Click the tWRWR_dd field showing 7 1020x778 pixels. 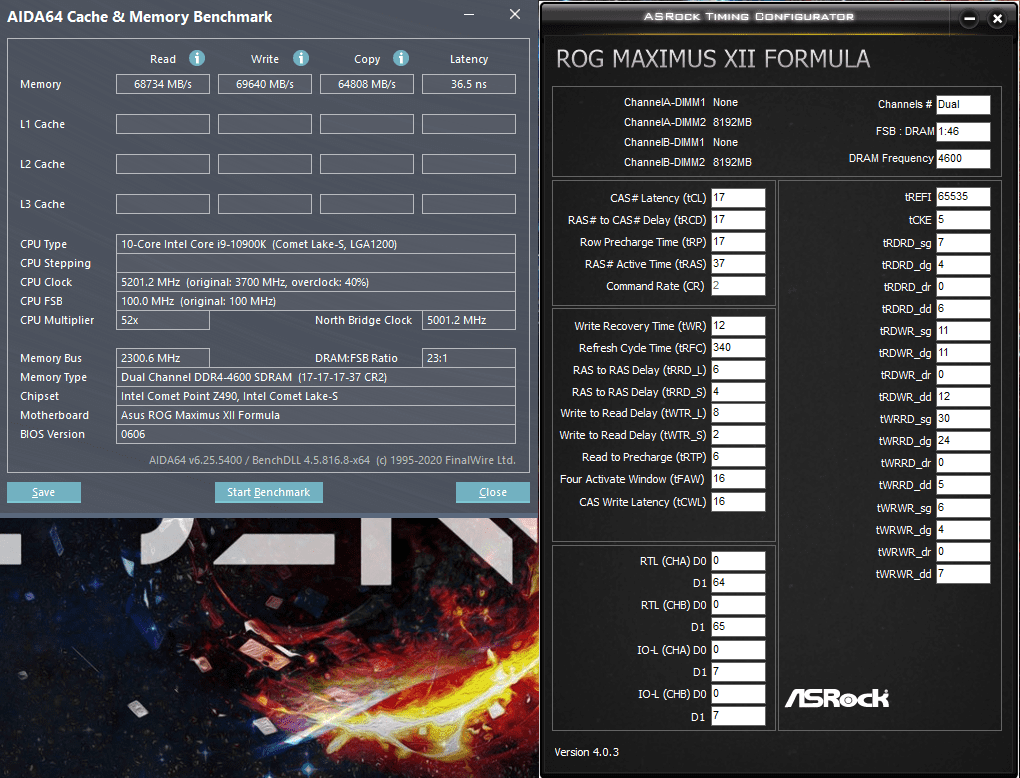[963, 574]
